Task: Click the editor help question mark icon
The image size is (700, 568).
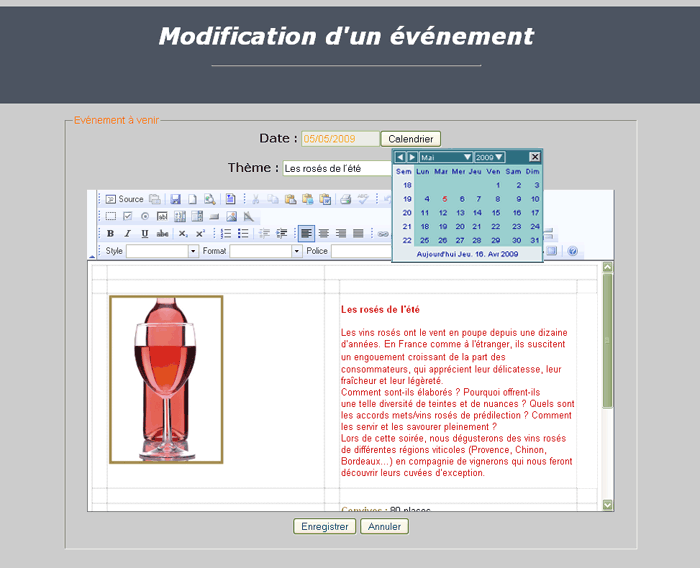Action: pos(573,251)
